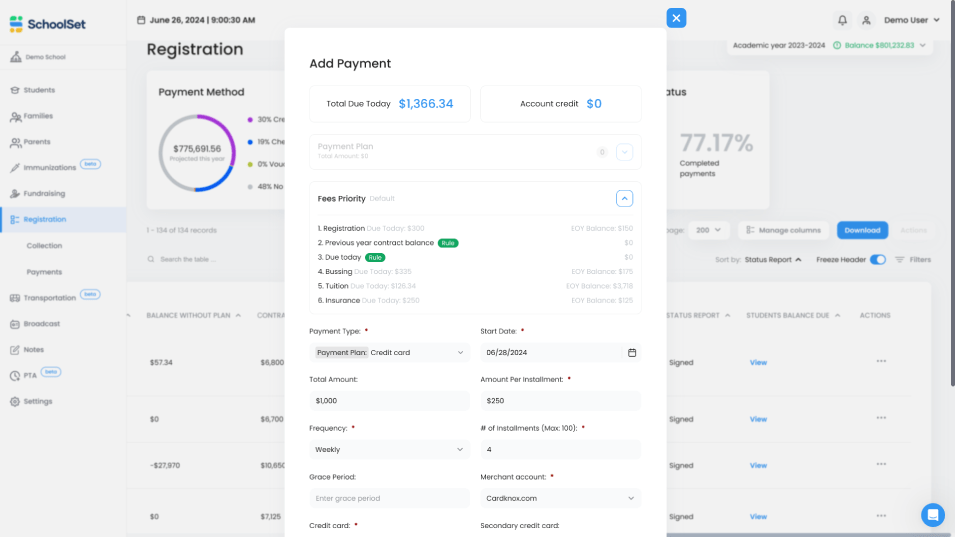
Task: Open the Merchant account dropdown
Action: pos(560,498)
